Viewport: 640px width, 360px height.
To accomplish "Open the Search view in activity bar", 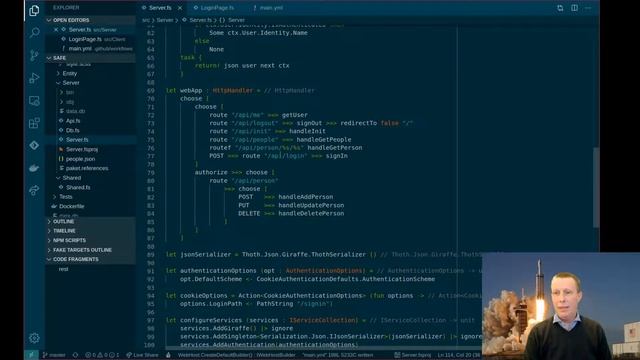I will coord(34,33).
